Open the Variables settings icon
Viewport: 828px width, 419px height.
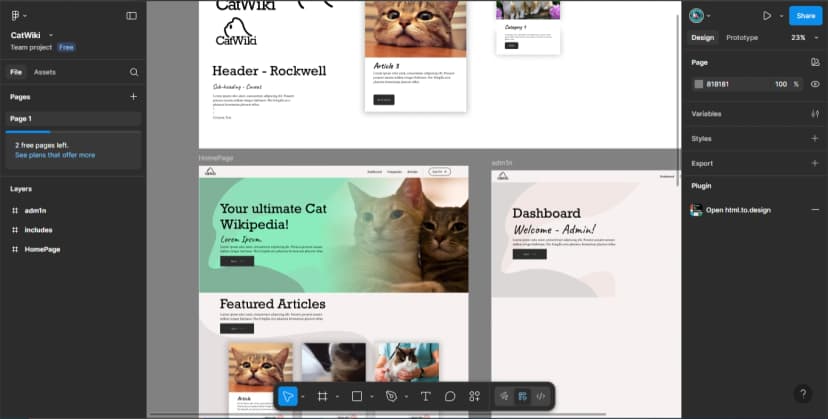pos(815,114)
